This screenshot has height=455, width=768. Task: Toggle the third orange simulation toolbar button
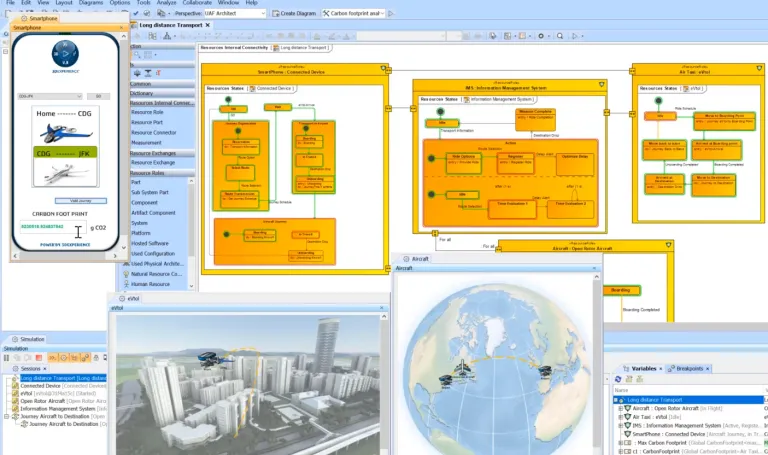click(74, 358)
